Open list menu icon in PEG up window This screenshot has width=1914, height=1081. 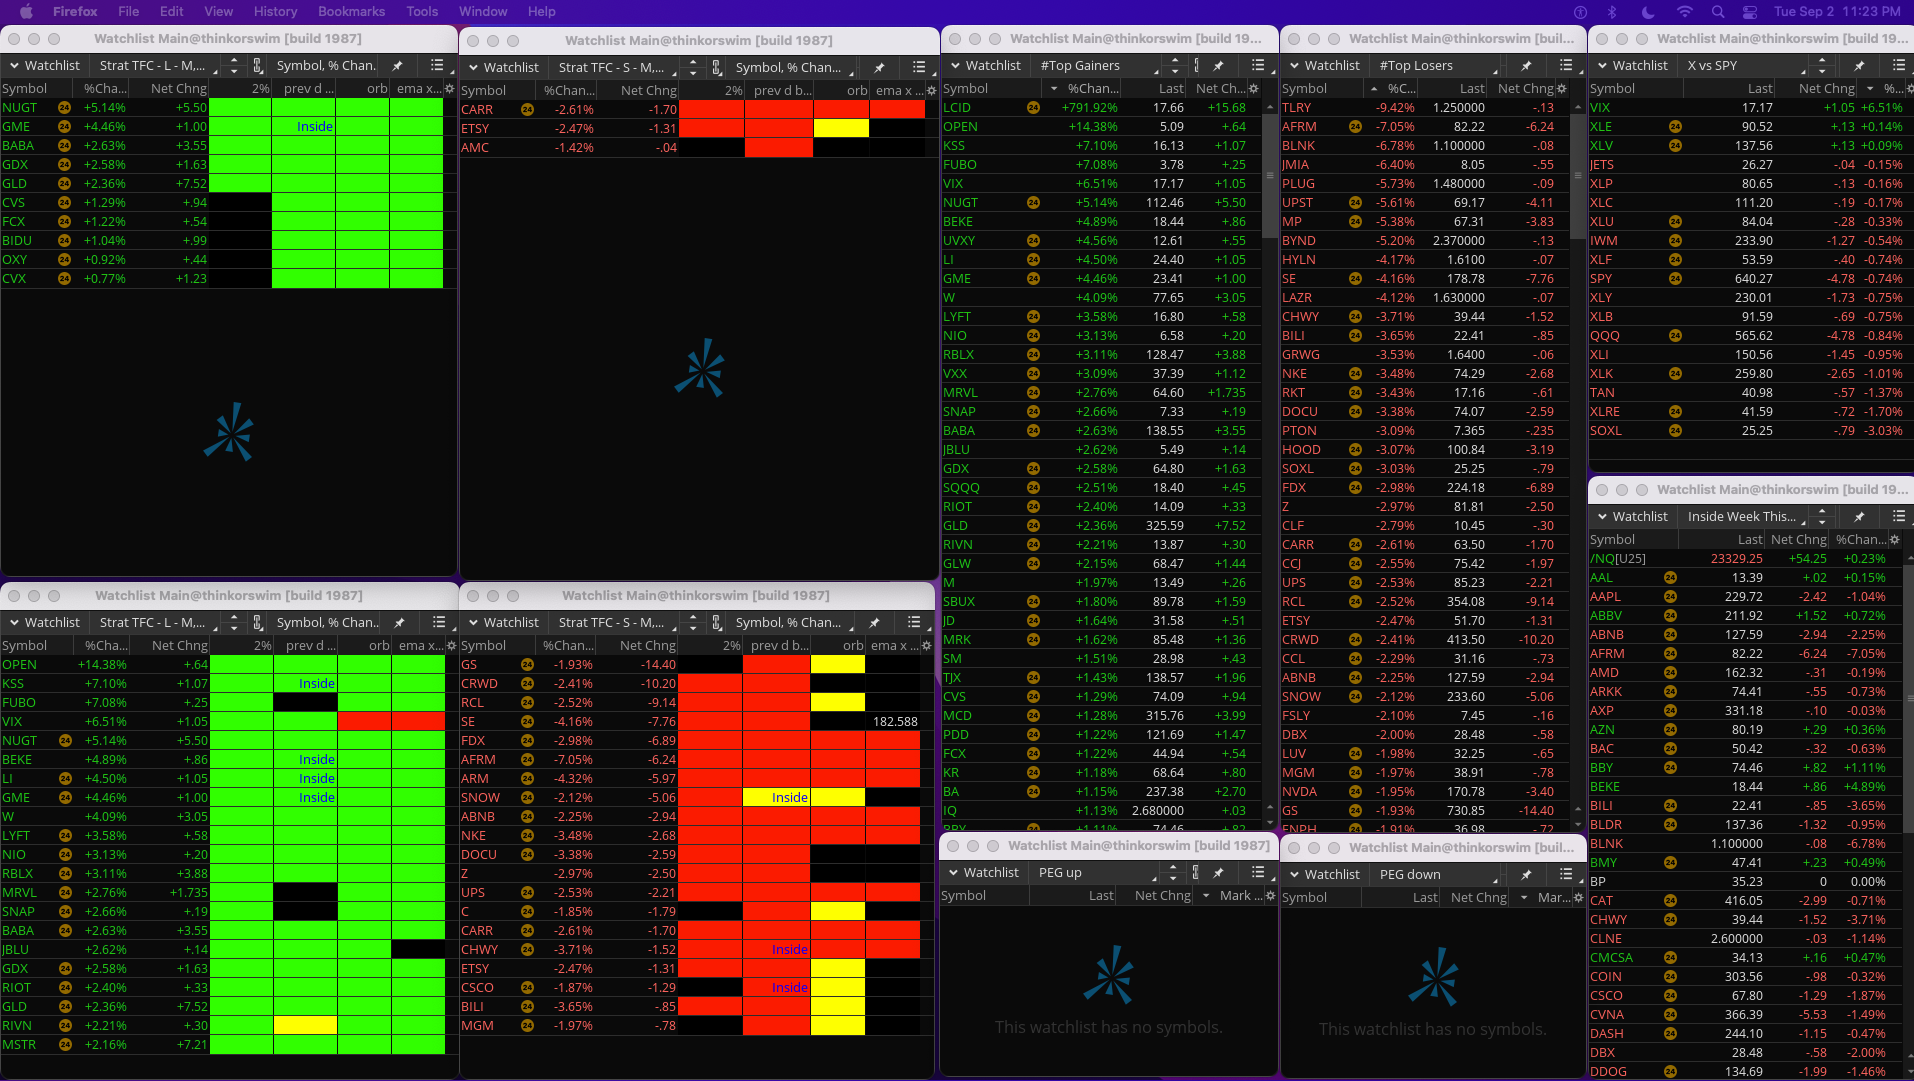click(x=1258, y=872)
